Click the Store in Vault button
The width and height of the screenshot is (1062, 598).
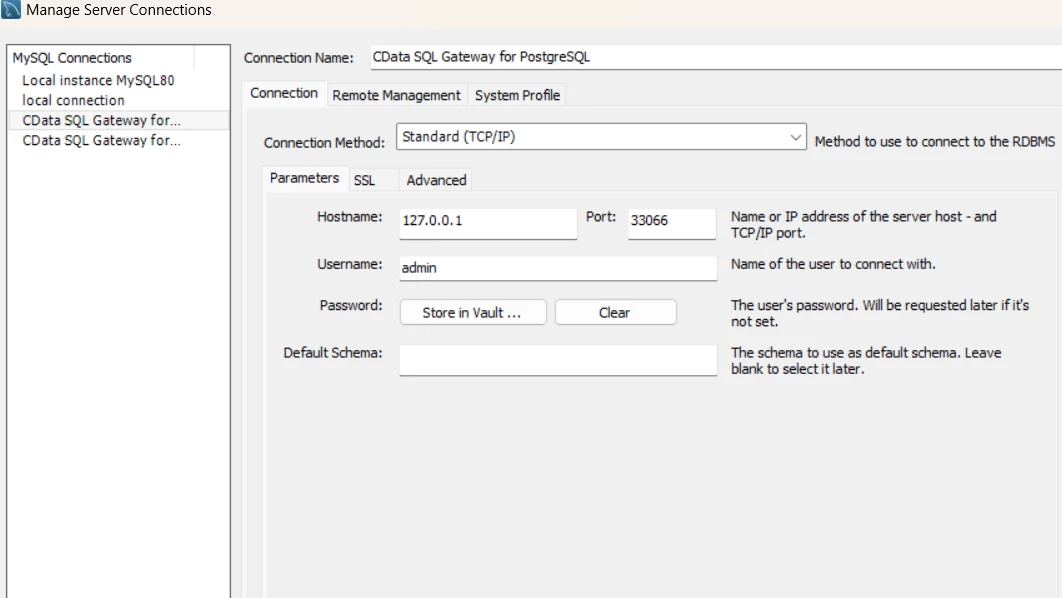point(473,312)
